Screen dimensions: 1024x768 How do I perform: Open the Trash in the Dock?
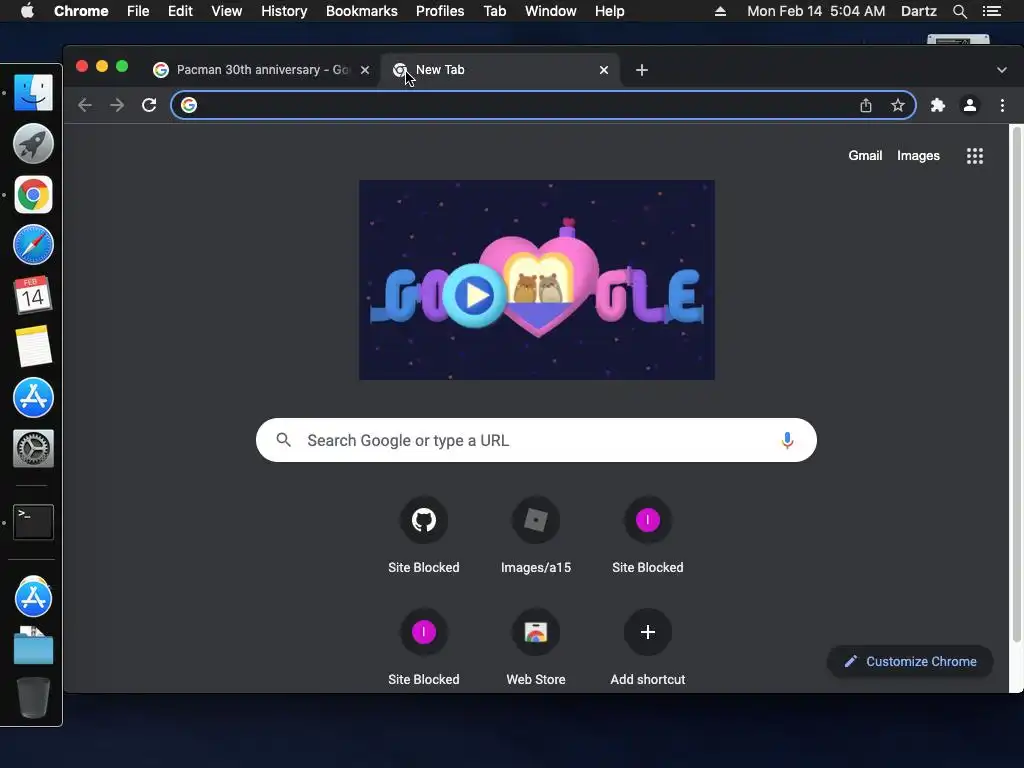pyautogui.click(x=33, y=697)
